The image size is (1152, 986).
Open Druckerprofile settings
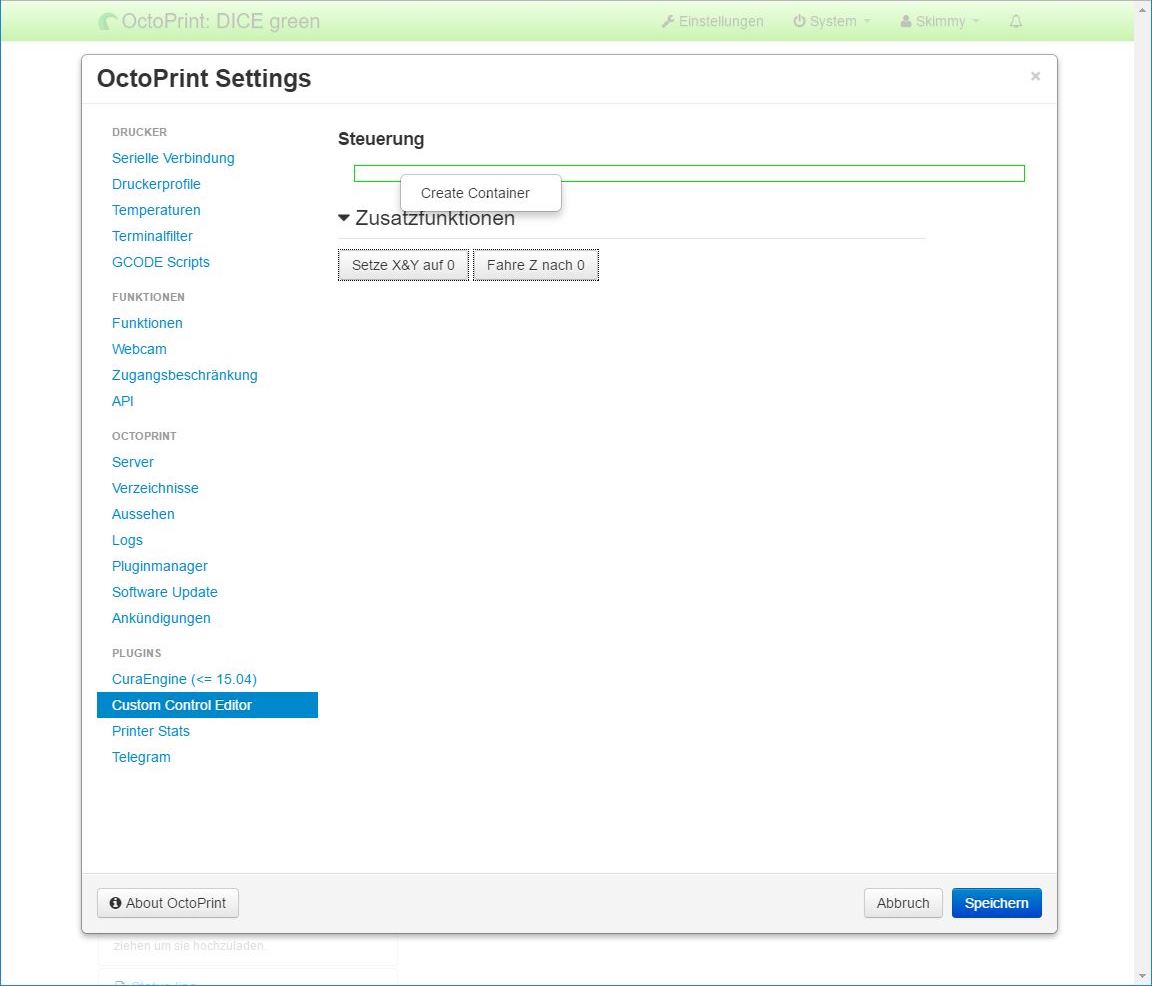click(x=156, y=184)
